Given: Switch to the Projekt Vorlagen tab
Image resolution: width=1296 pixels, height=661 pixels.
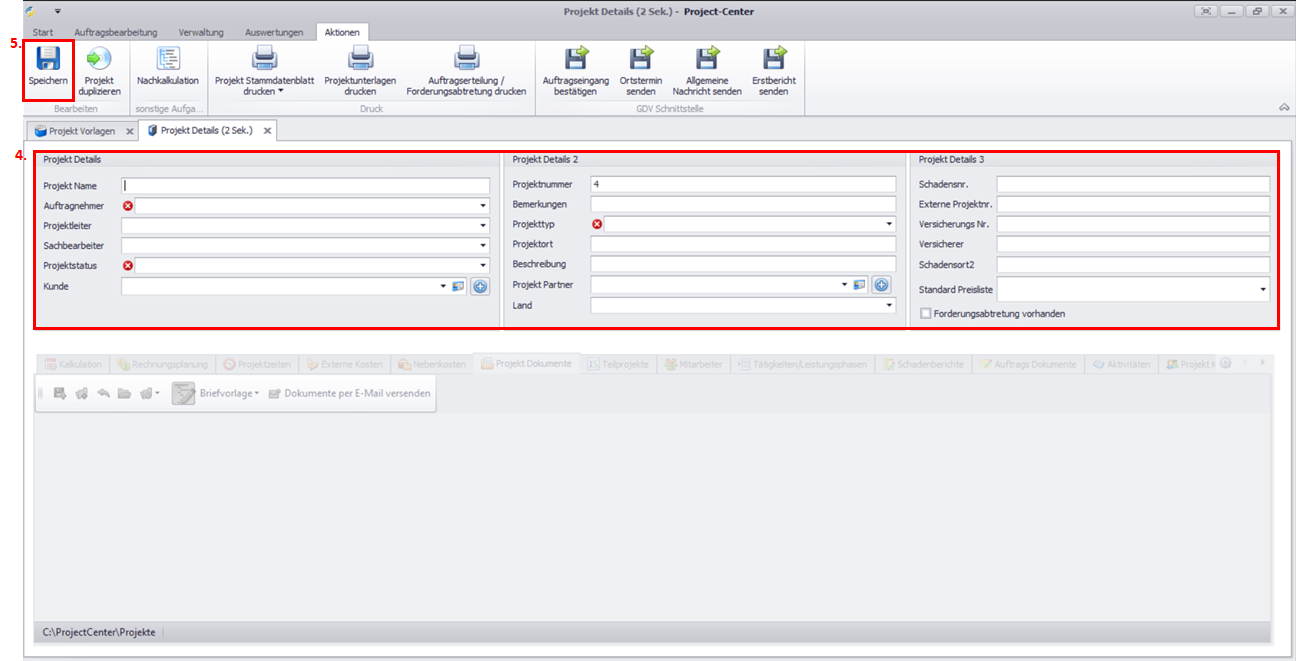Looking at the screenshot, I should 82,131.
